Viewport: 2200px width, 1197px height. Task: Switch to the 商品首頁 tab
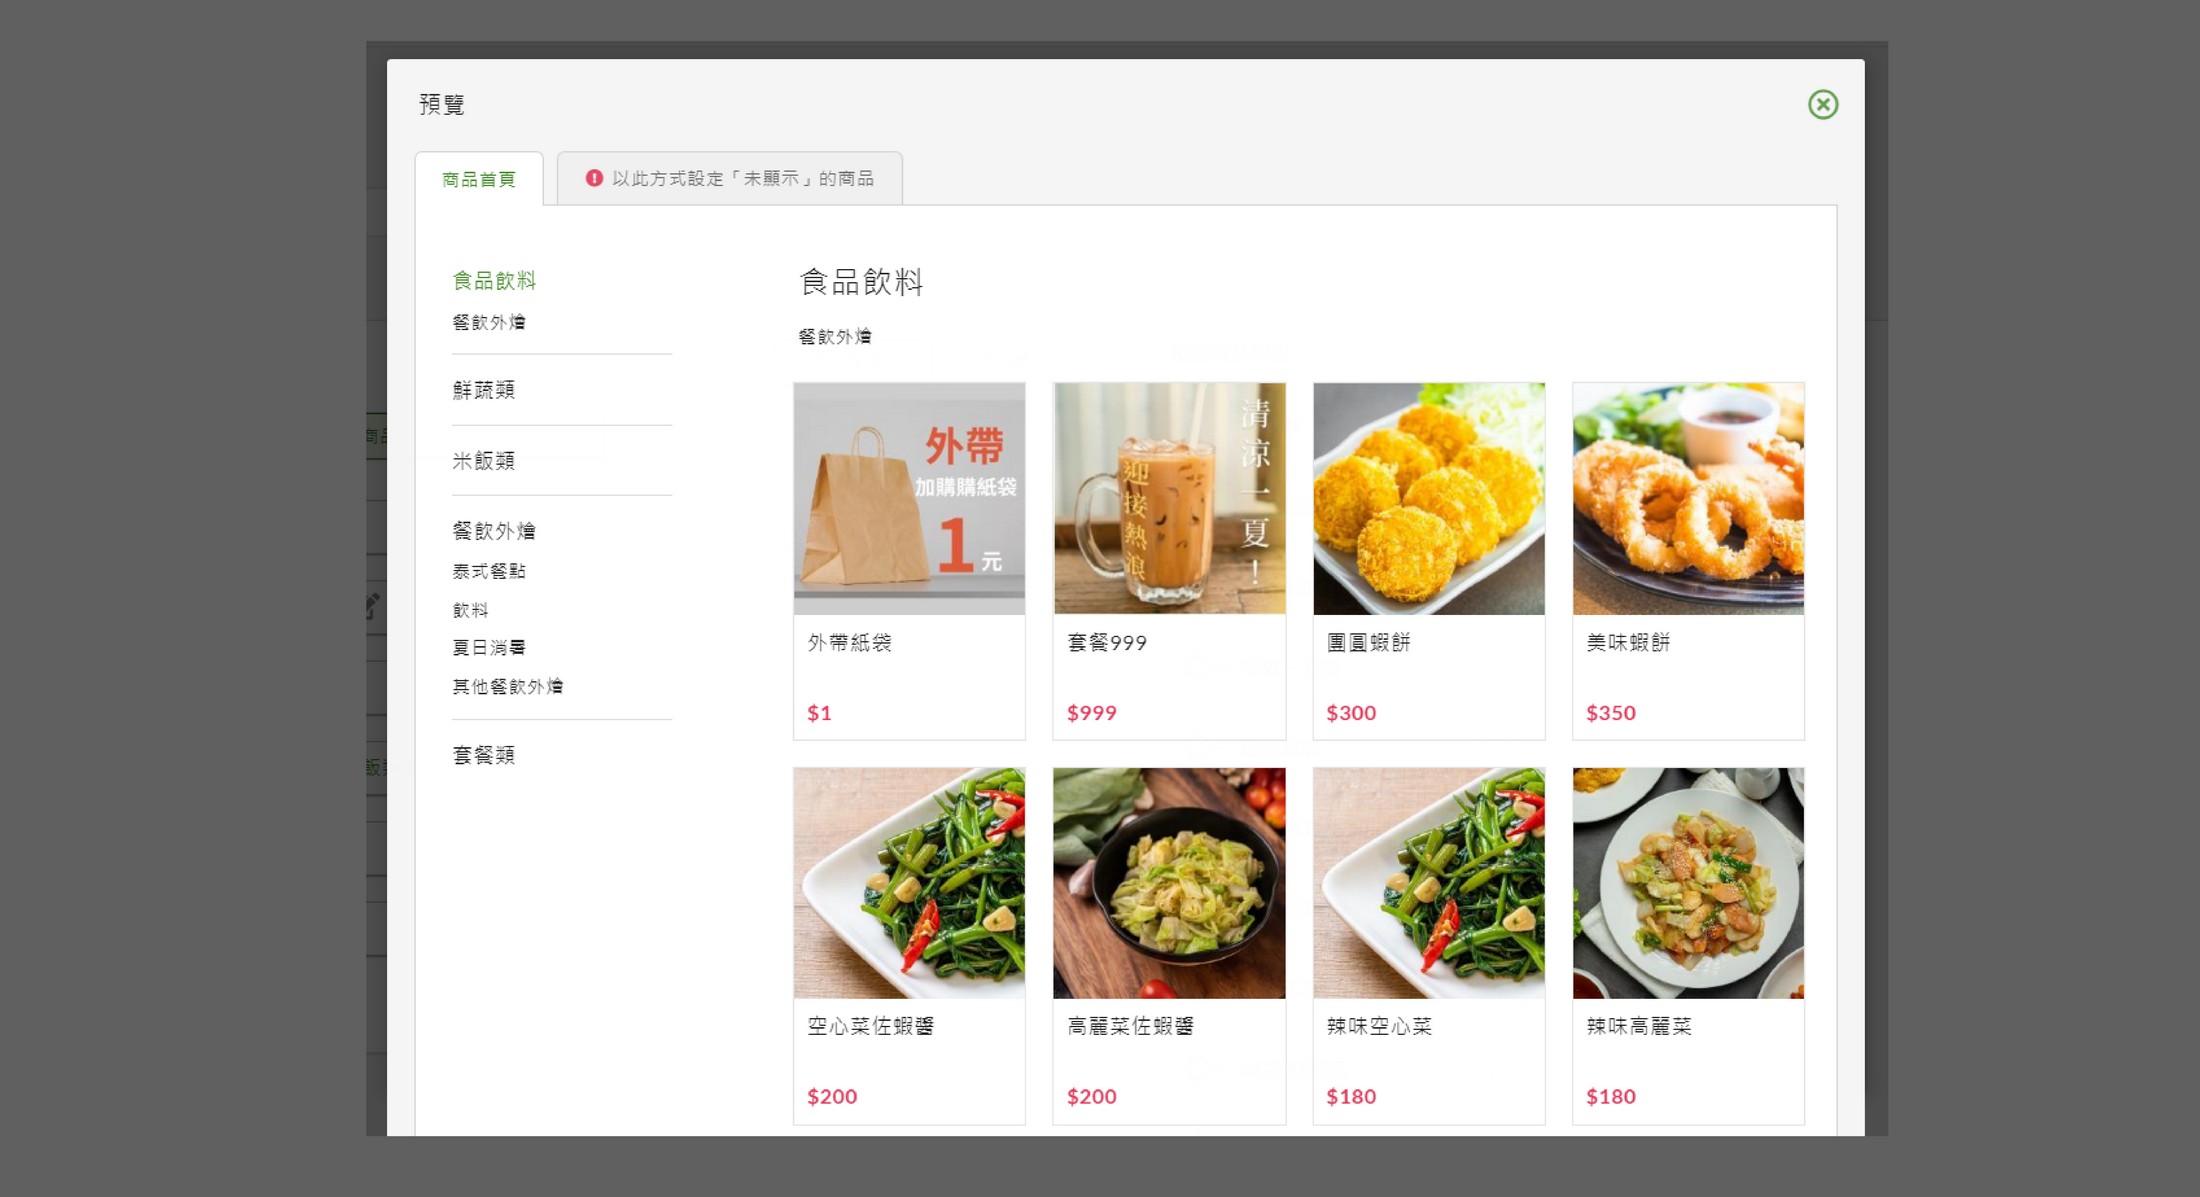(479, 179)
